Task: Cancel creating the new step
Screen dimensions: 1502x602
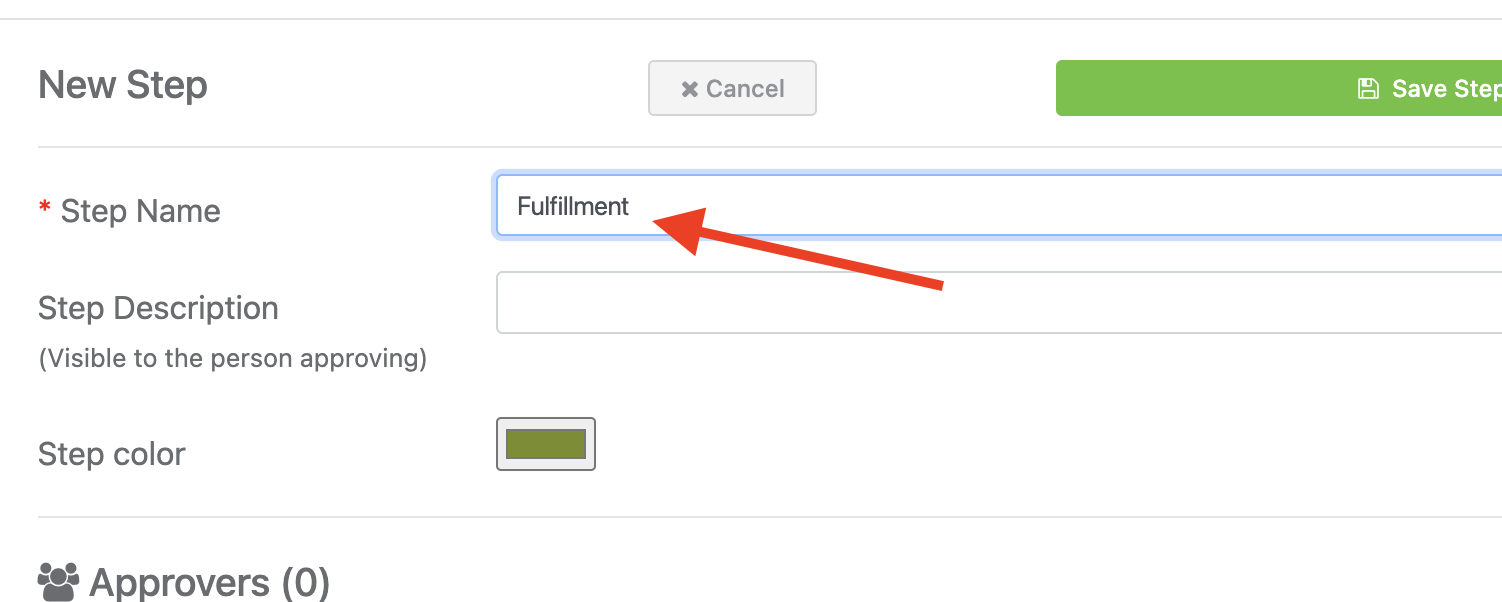Action: 732,88
